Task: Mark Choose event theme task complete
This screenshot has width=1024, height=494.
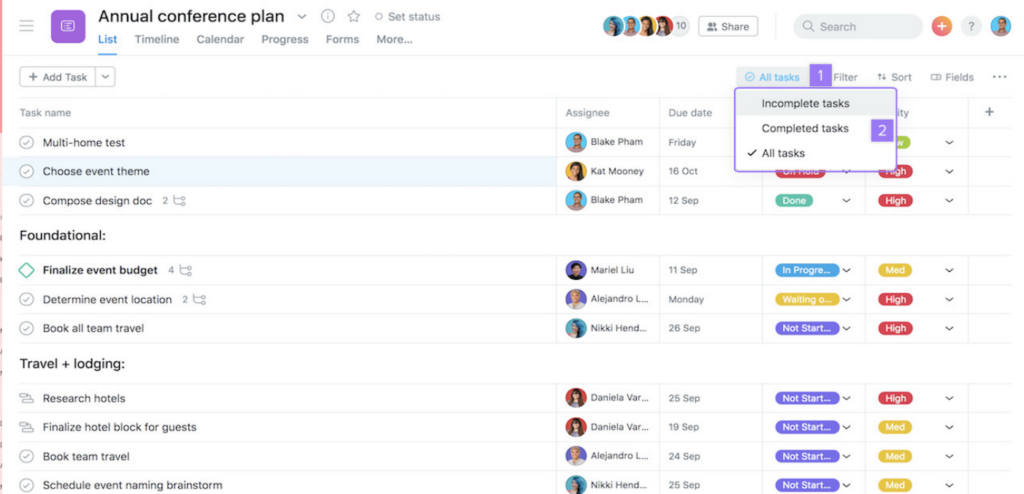Action: (27, 172)
